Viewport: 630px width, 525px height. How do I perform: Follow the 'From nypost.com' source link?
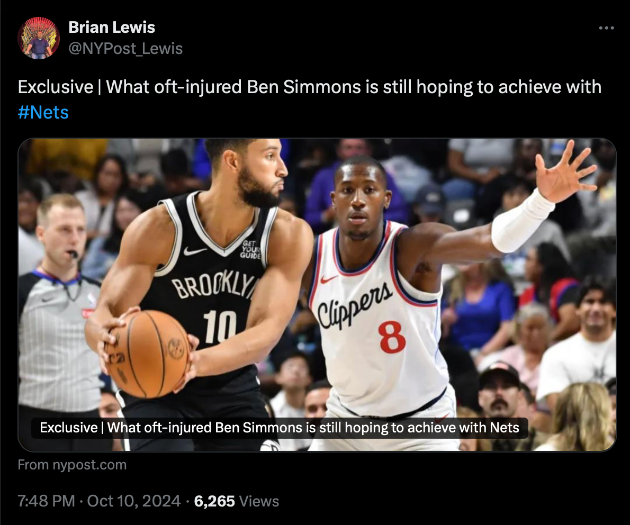(x=72, y=465)
